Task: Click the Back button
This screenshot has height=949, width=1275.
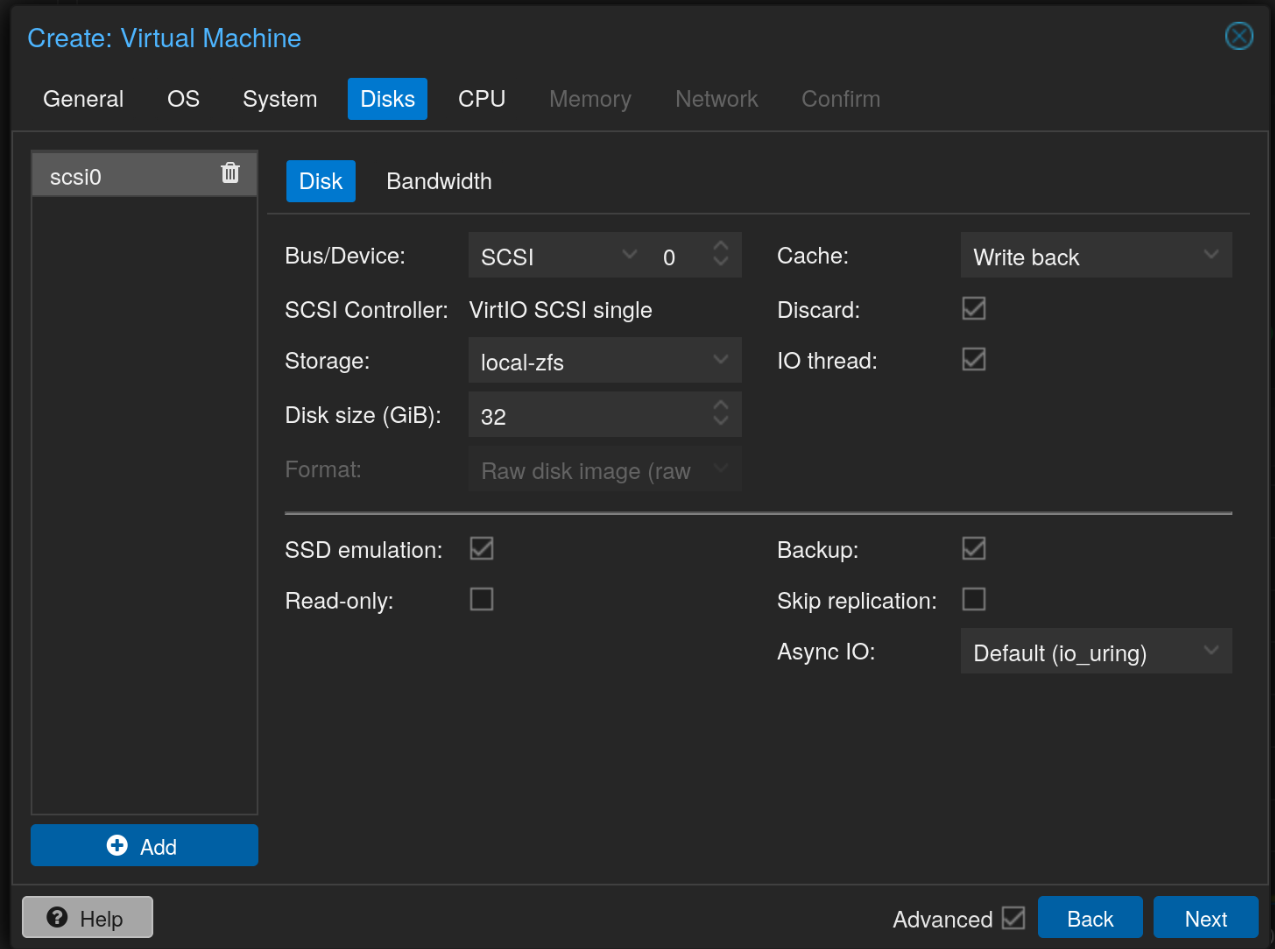Action: pos(1090,917)
